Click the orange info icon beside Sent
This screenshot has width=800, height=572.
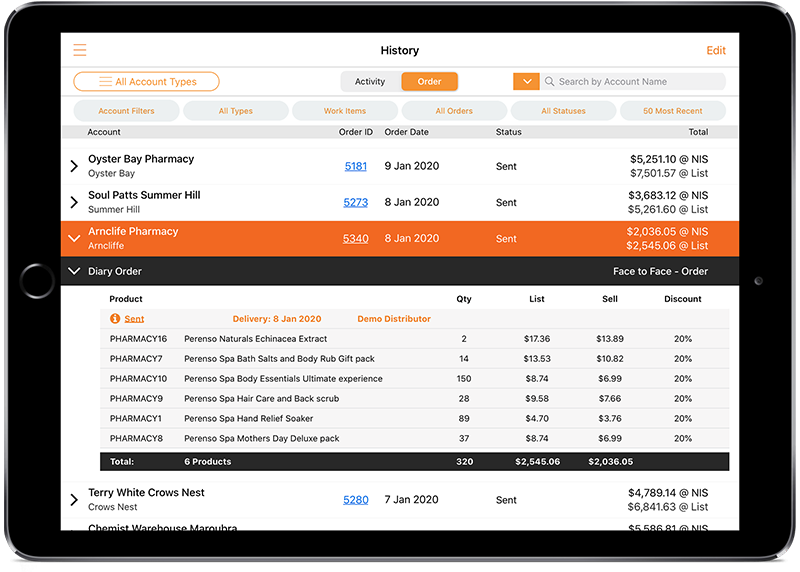point(116,319)
